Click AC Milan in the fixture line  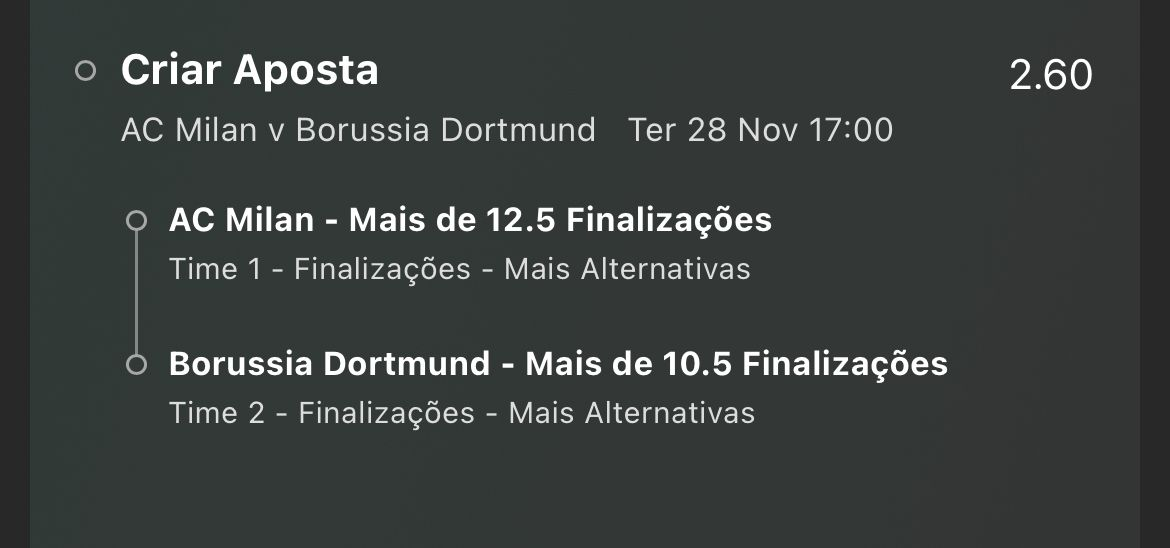click(189, 130)
